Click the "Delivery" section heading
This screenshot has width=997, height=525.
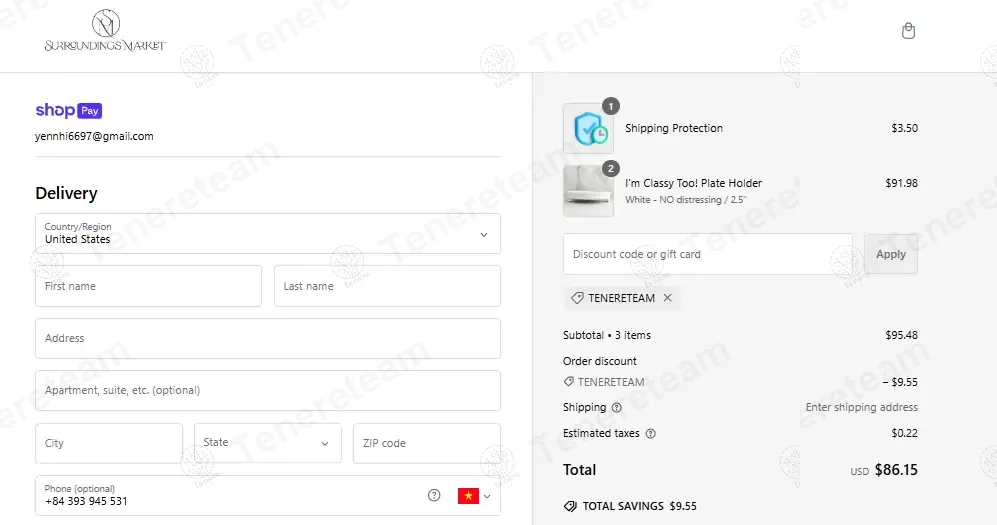click(66, 193)
